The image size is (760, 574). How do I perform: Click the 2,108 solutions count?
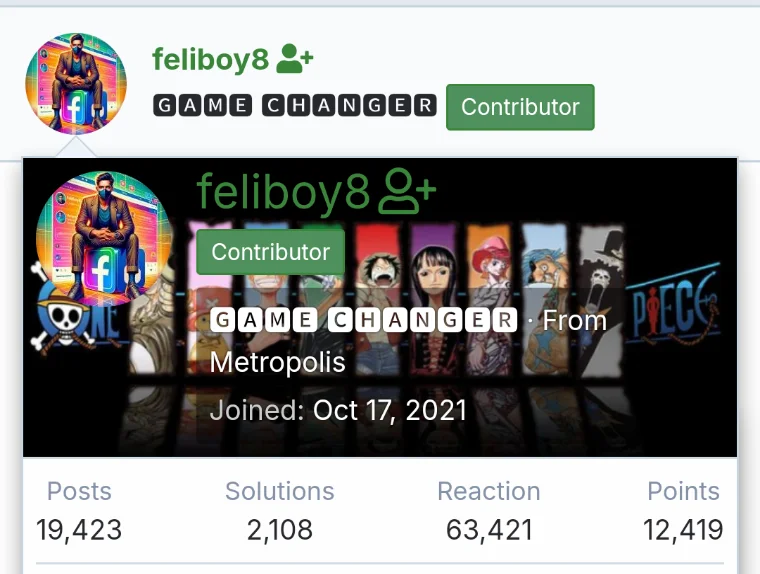tap(280, 529)
